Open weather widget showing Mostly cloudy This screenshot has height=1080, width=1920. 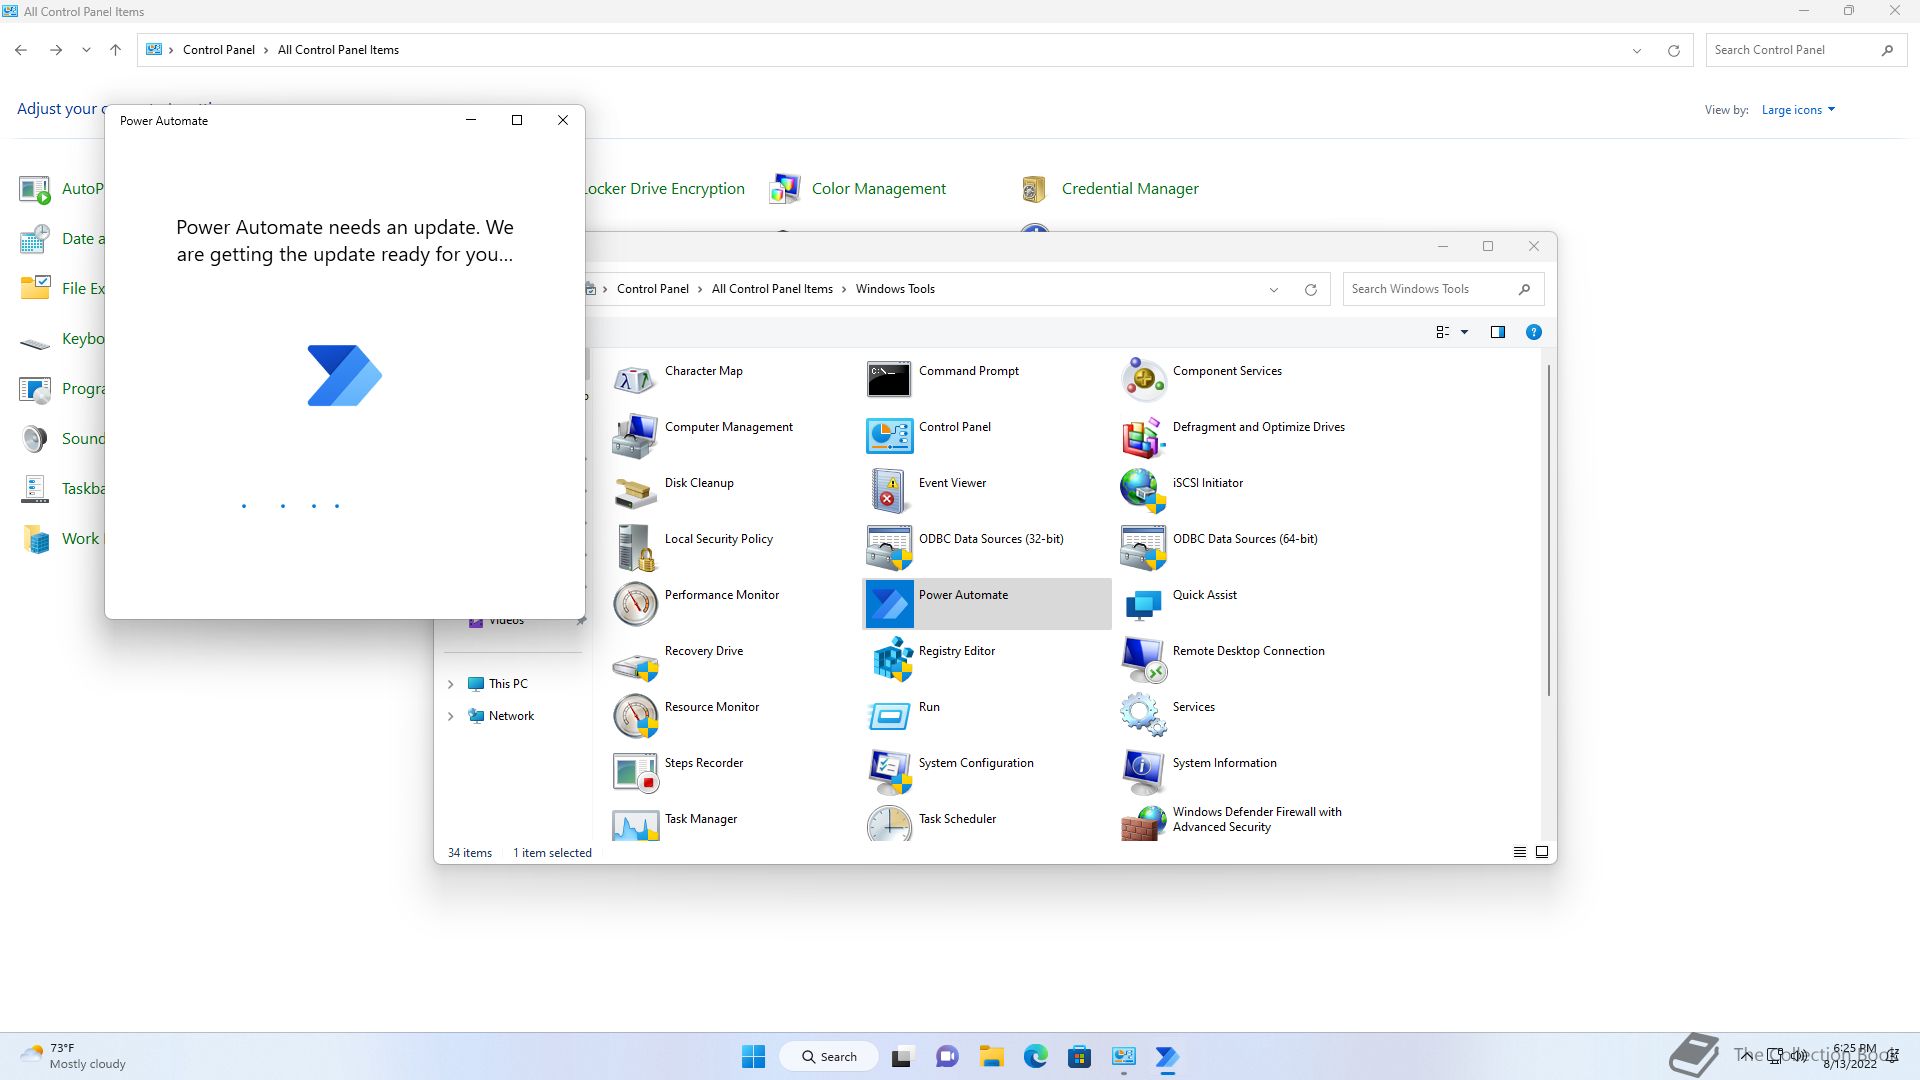pyautogui.click(x=74, y=1056)
